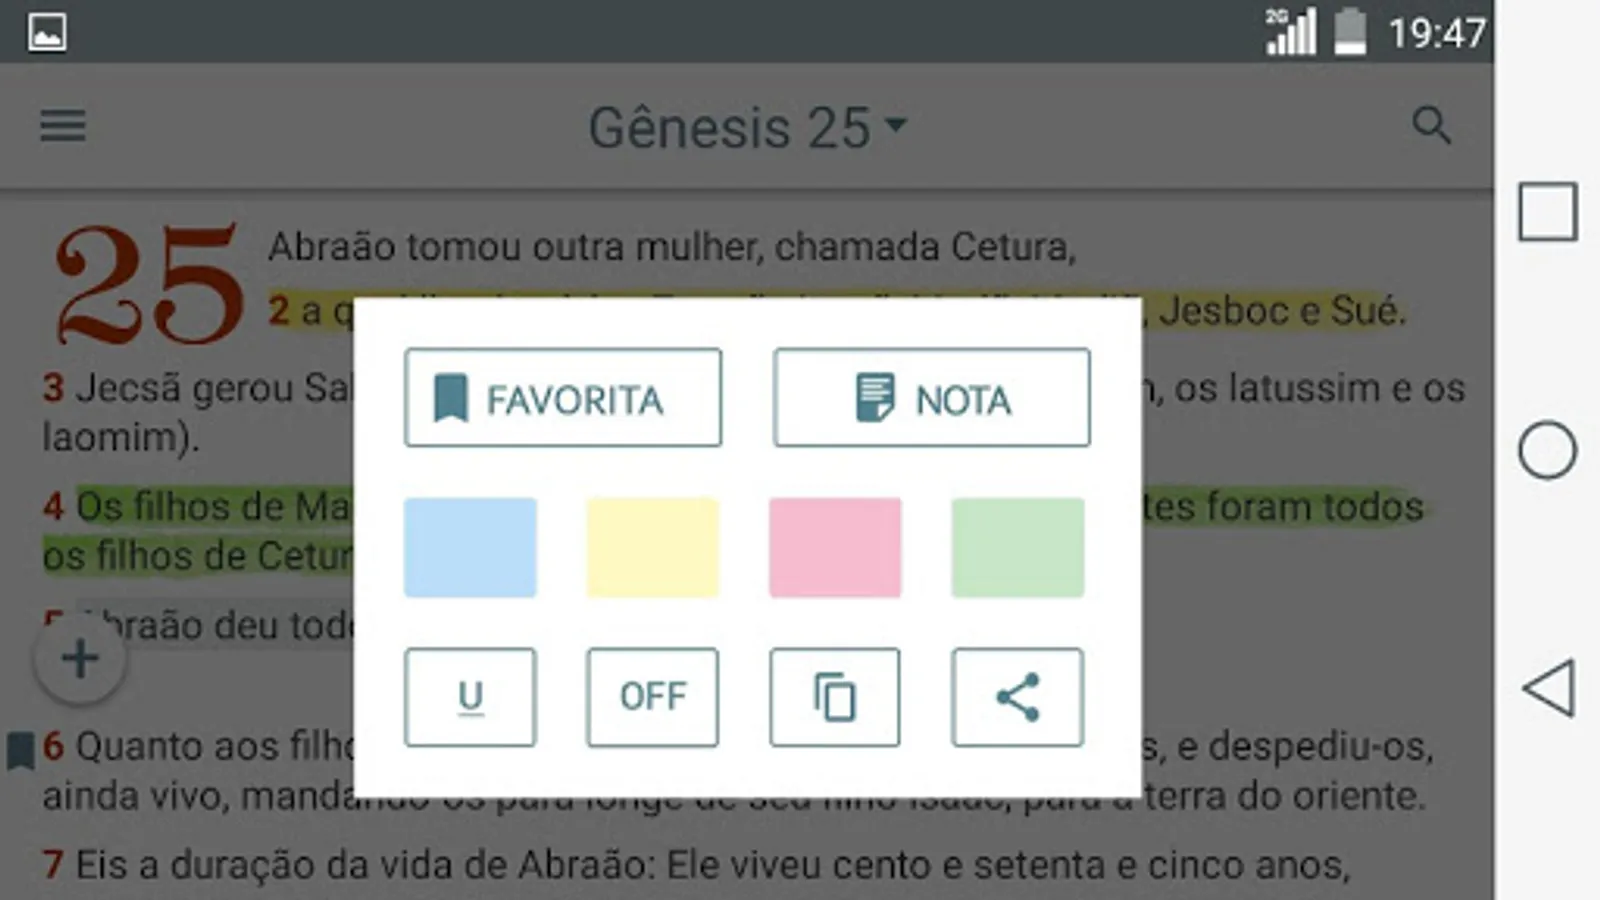
Task: Click the share verse icon
Action: [x=1017, y=697]
